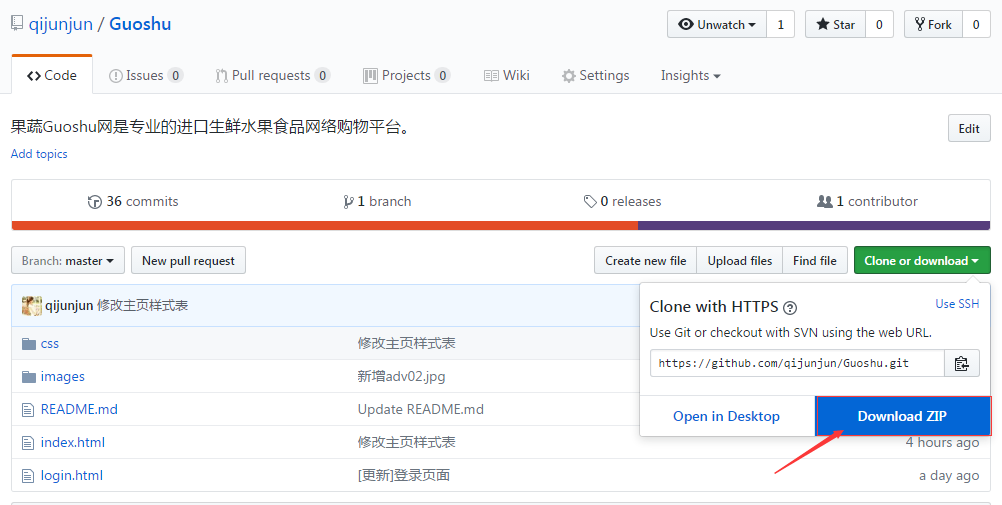Switch to the Code tab
The width and height of the screenshot is (1002, 505).
(x=52, y=75)
